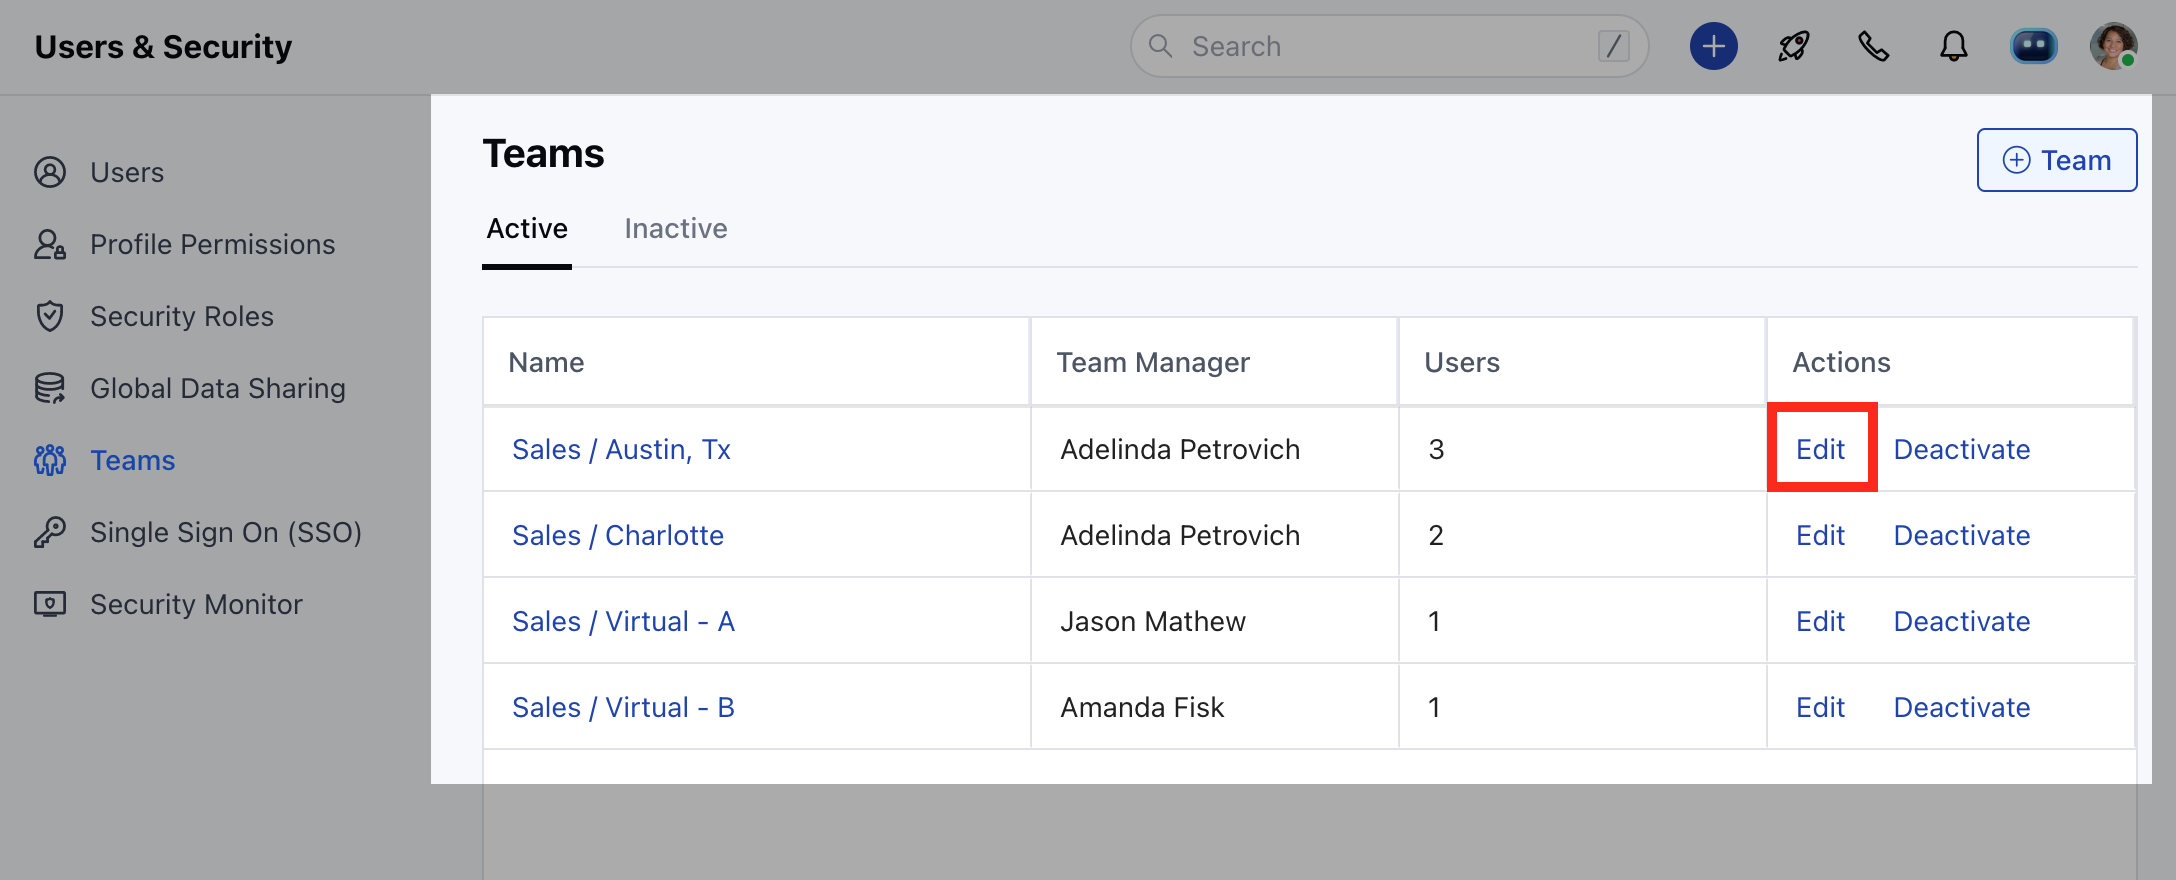Open the notifications bell
The width and height of the screenshot is (2176, 880).
(1953, 47)
